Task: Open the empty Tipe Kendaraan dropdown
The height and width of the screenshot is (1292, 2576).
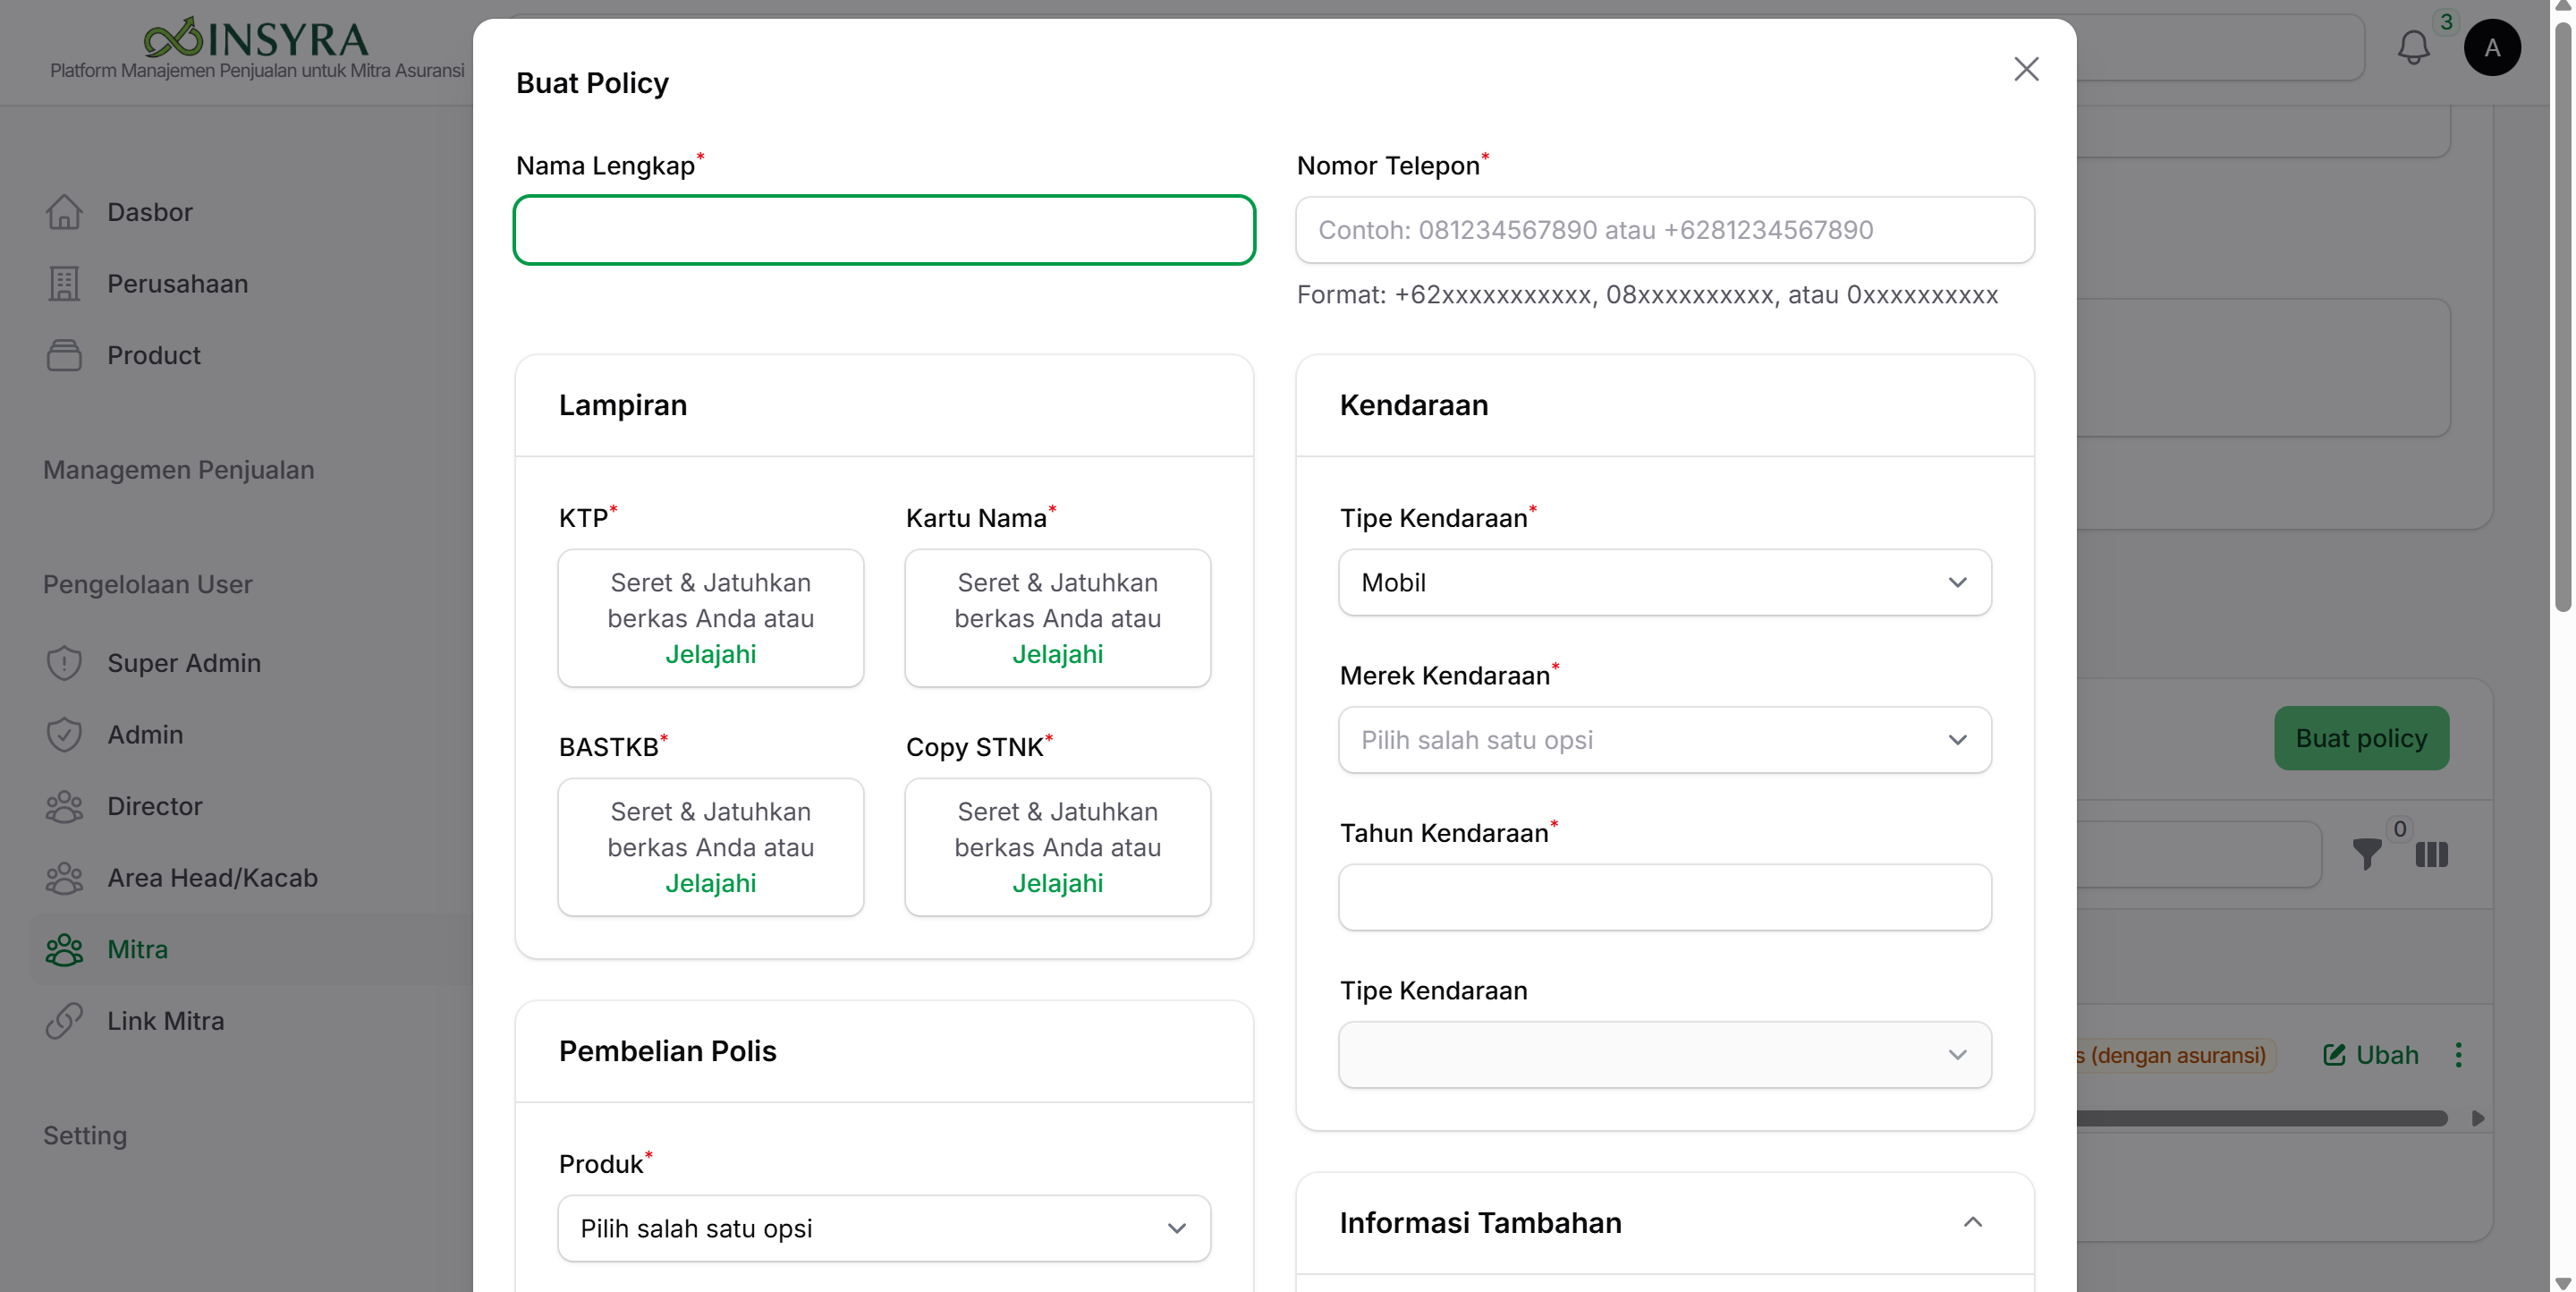Action: (1664, 1055)
